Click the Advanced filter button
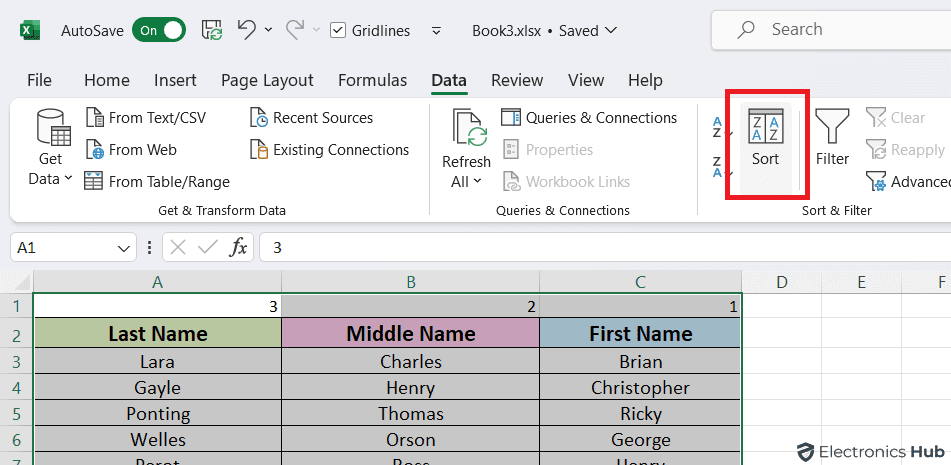The width and height of the screenshot is (951, 465). tap(908, 182)
